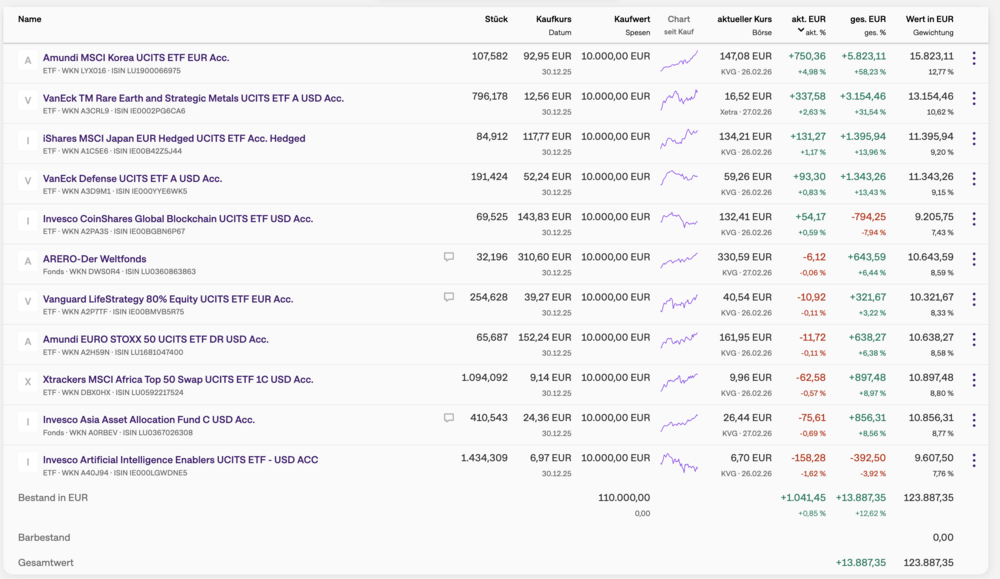Click the Chart seit Kauf column header
The image size is (1000, 579).
point(679,25)
